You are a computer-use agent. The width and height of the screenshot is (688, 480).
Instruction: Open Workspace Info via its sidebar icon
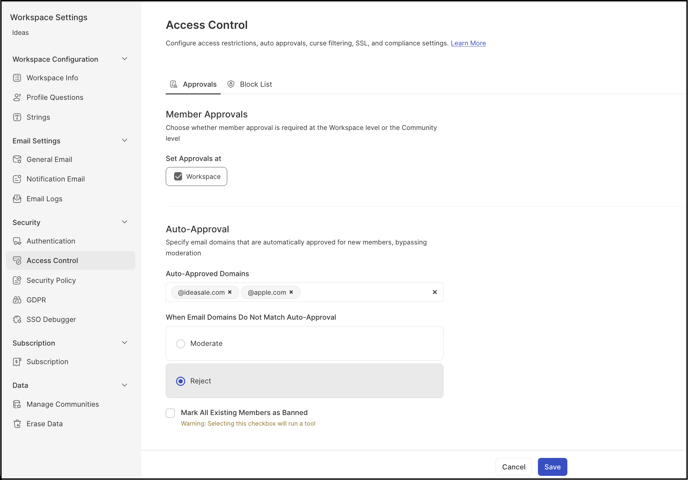coord(17,78)
